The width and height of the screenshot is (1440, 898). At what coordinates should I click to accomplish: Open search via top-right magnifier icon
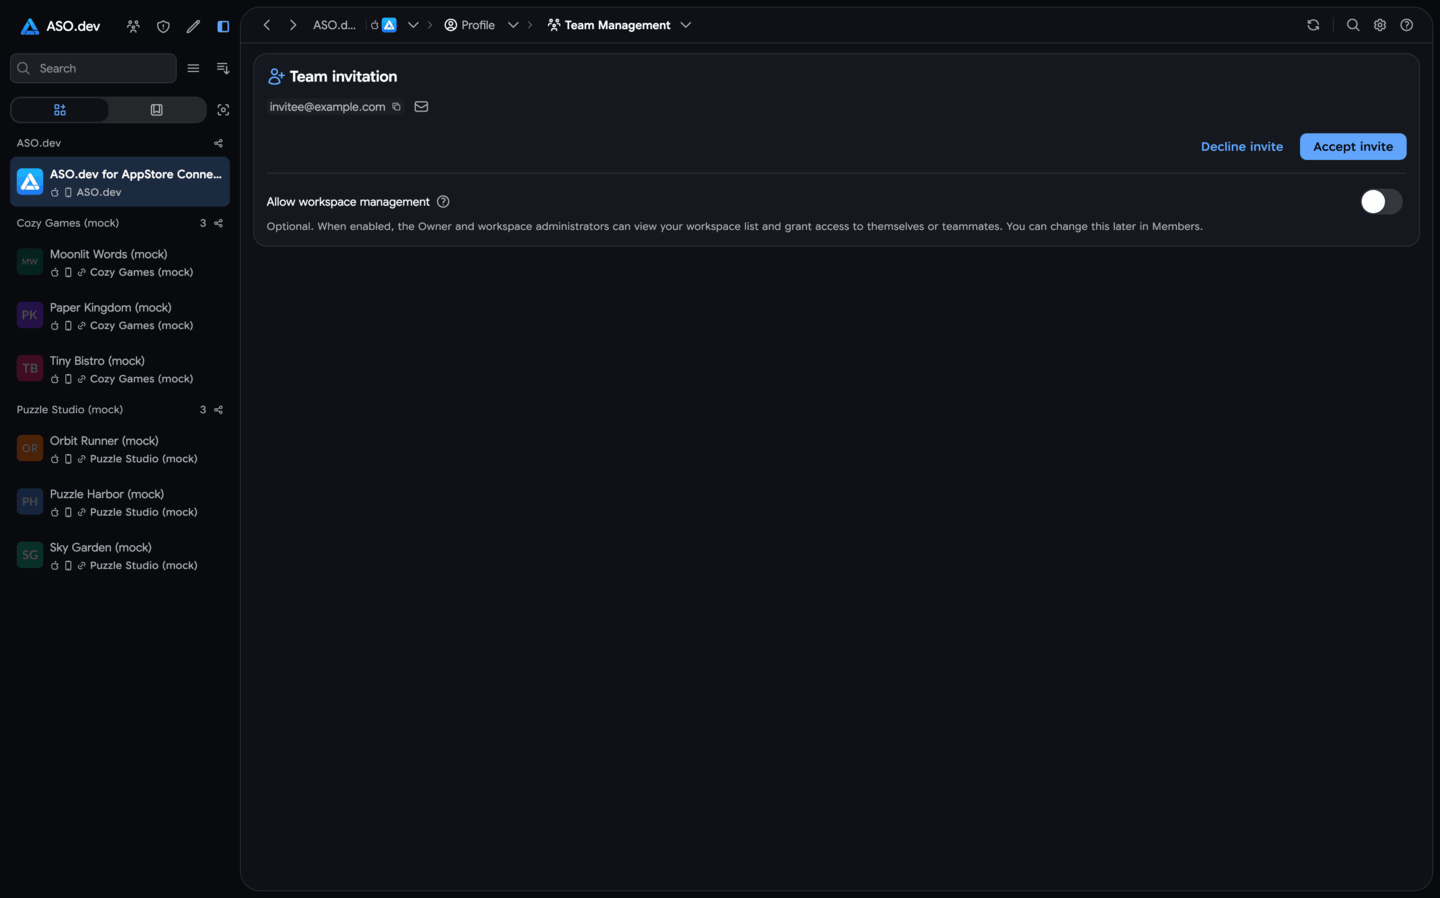coord(1353,25)
